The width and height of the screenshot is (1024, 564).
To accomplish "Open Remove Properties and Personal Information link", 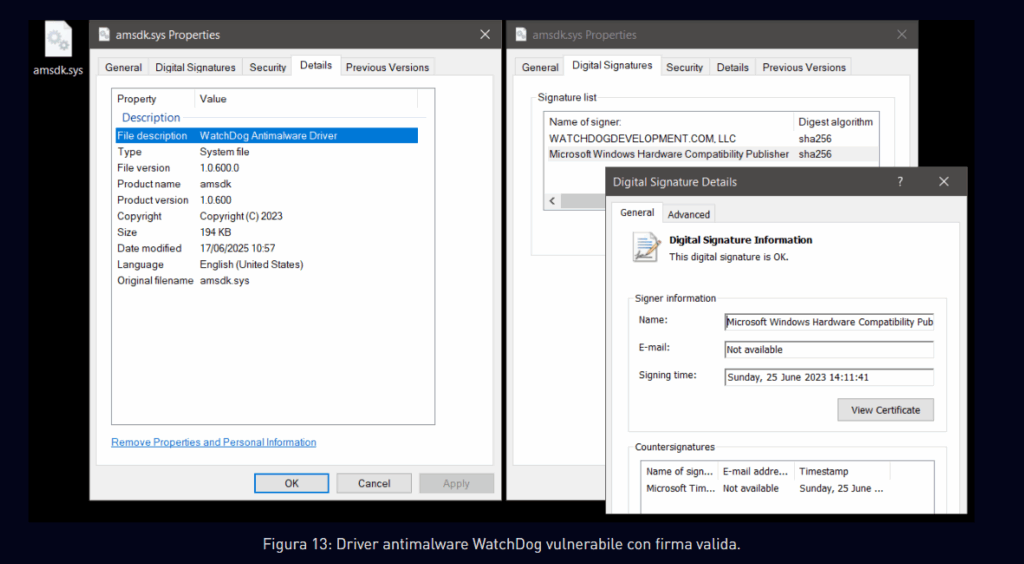I will coord(214,442).
